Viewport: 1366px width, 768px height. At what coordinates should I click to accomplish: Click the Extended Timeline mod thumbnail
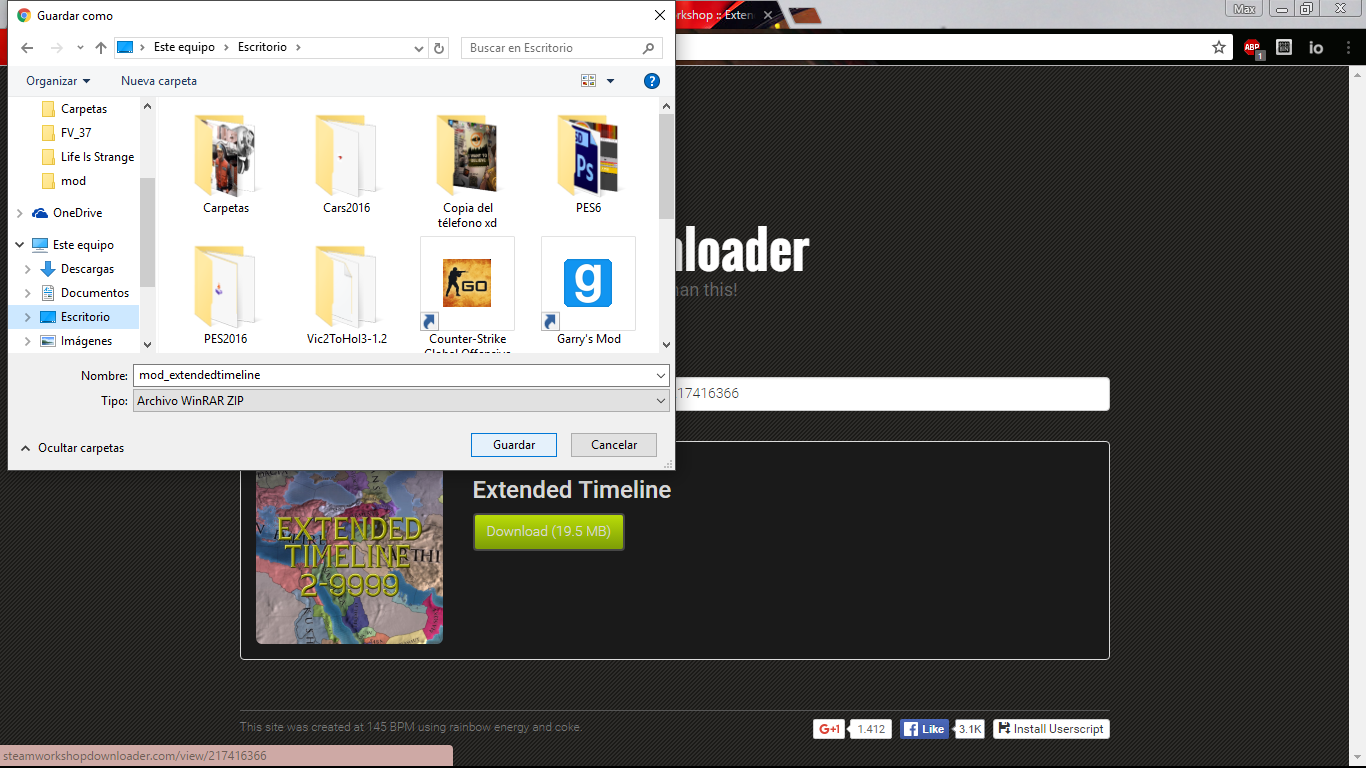tap(349, 557)
